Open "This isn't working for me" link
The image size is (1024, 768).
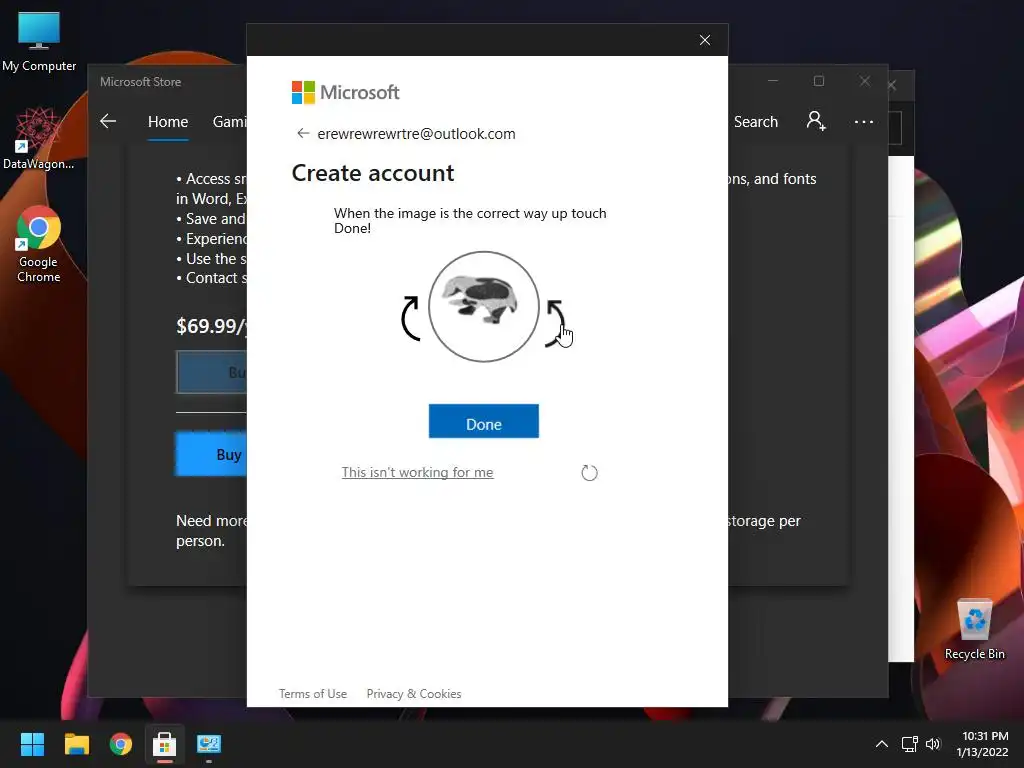click(417, 472)
